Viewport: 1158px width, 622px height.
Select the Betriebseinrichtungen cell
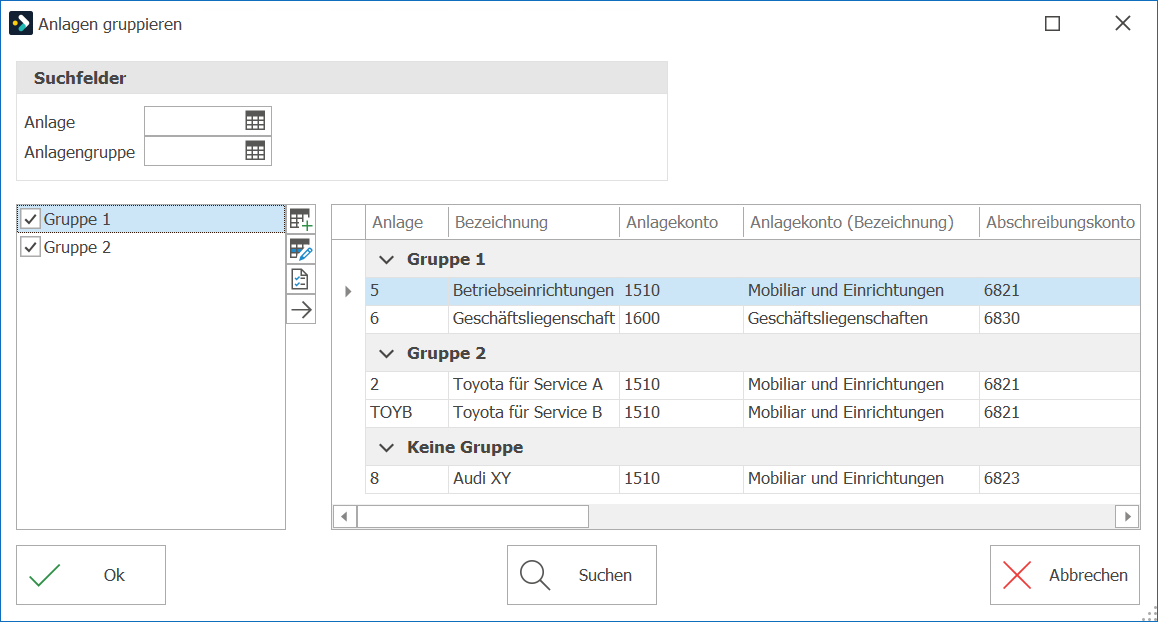coord(533,291)
